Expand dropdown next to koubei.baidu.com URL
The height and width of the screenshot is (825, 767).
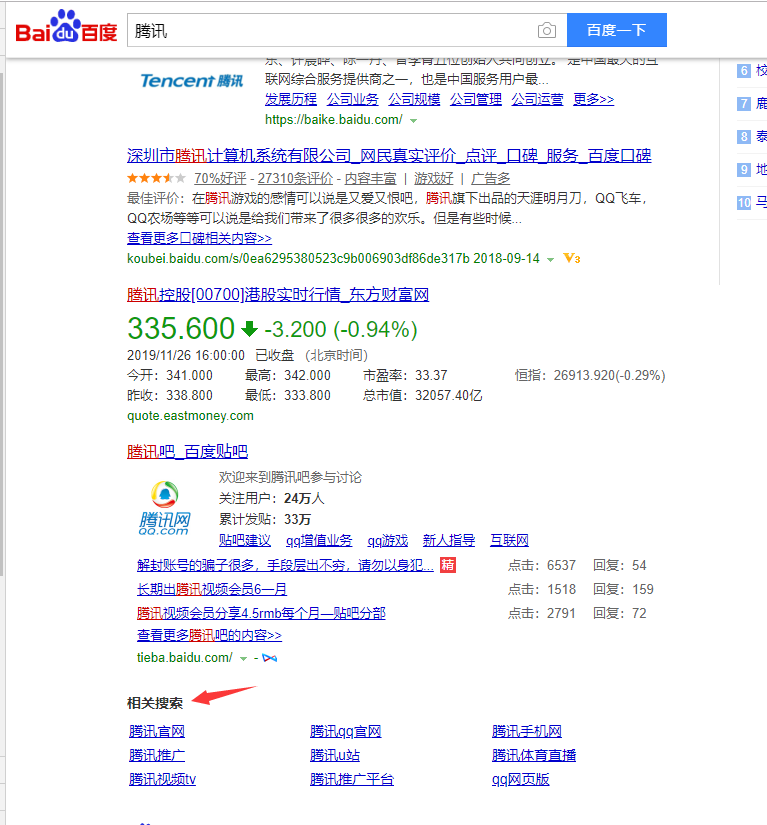coord(550,259)
